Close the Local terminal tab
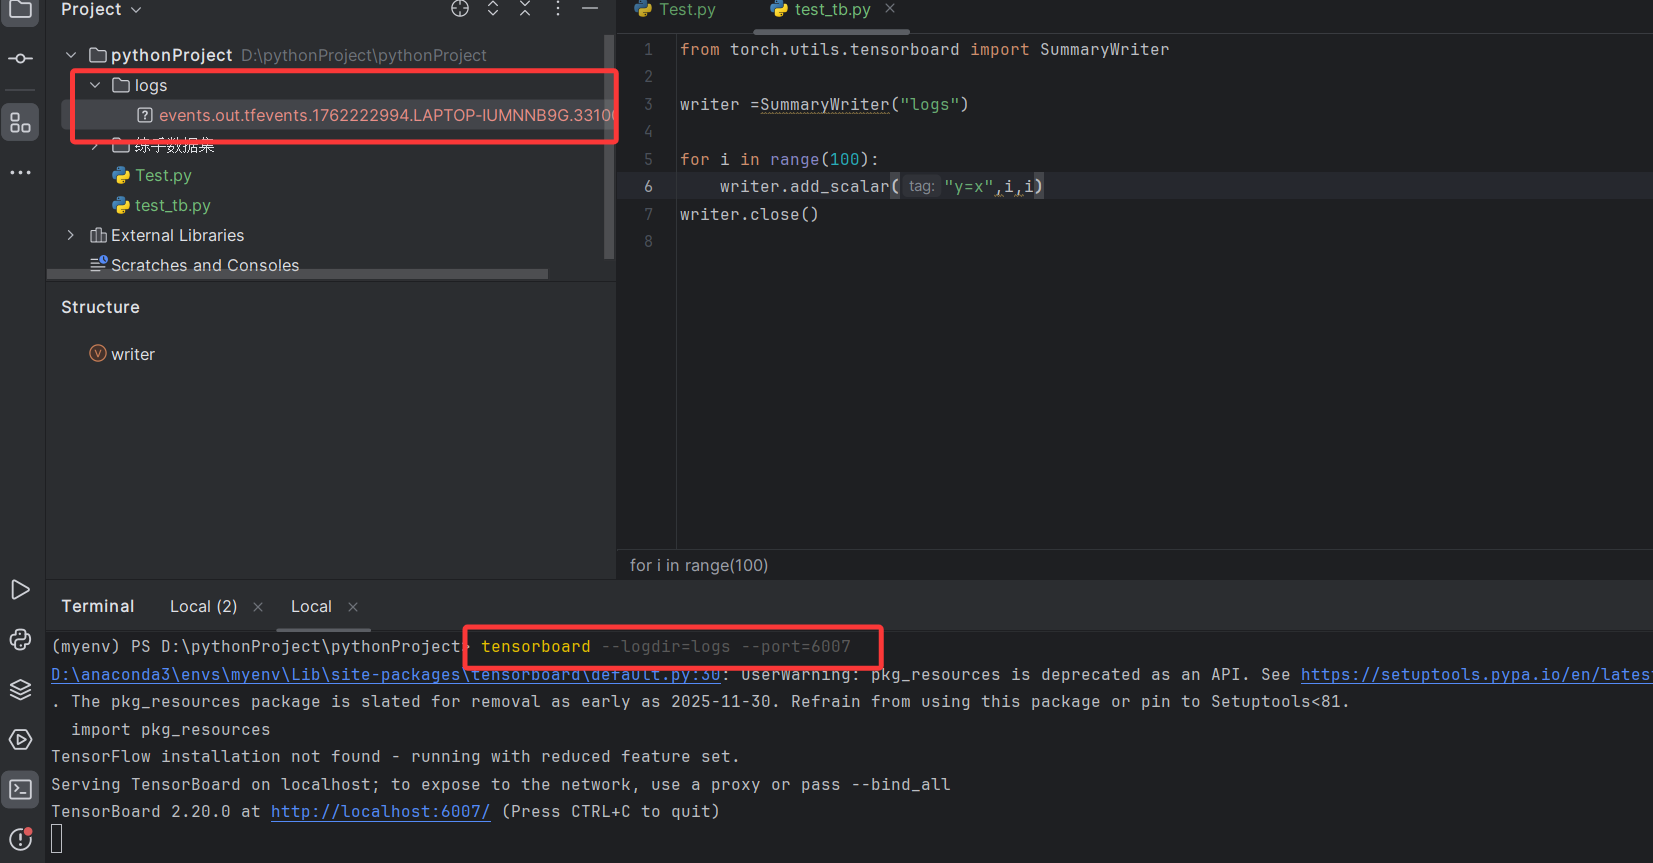This screenshot has width=1653, height=863. click(x=353, y=607)
